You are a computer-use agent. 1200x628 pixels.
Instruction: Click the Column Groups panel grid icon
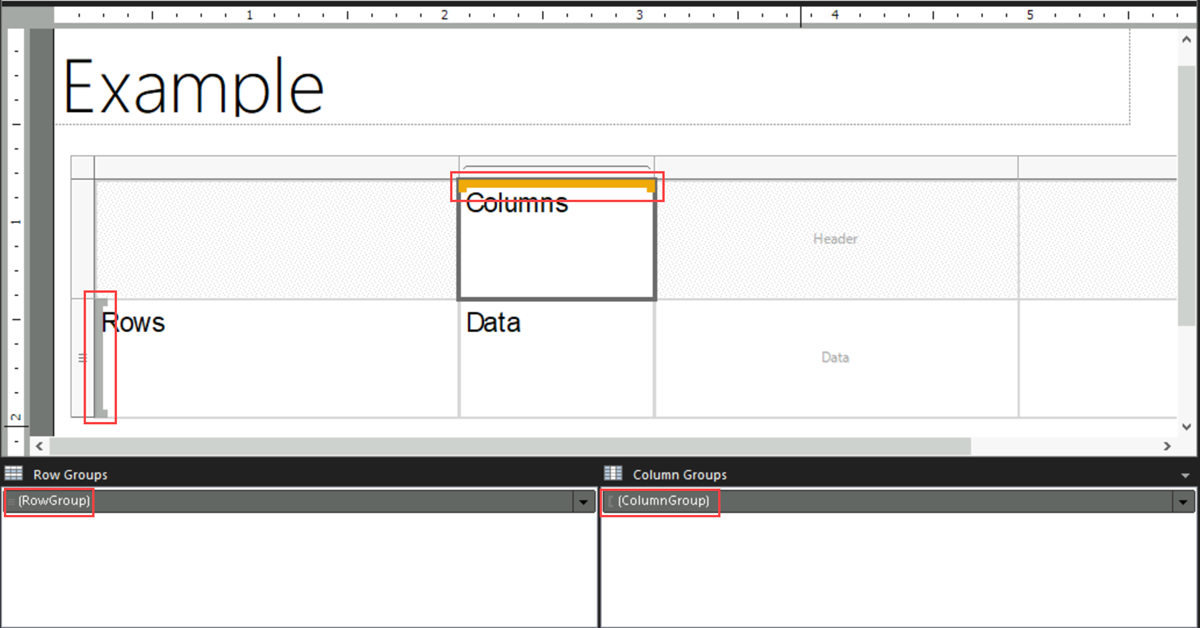(612, 472)
